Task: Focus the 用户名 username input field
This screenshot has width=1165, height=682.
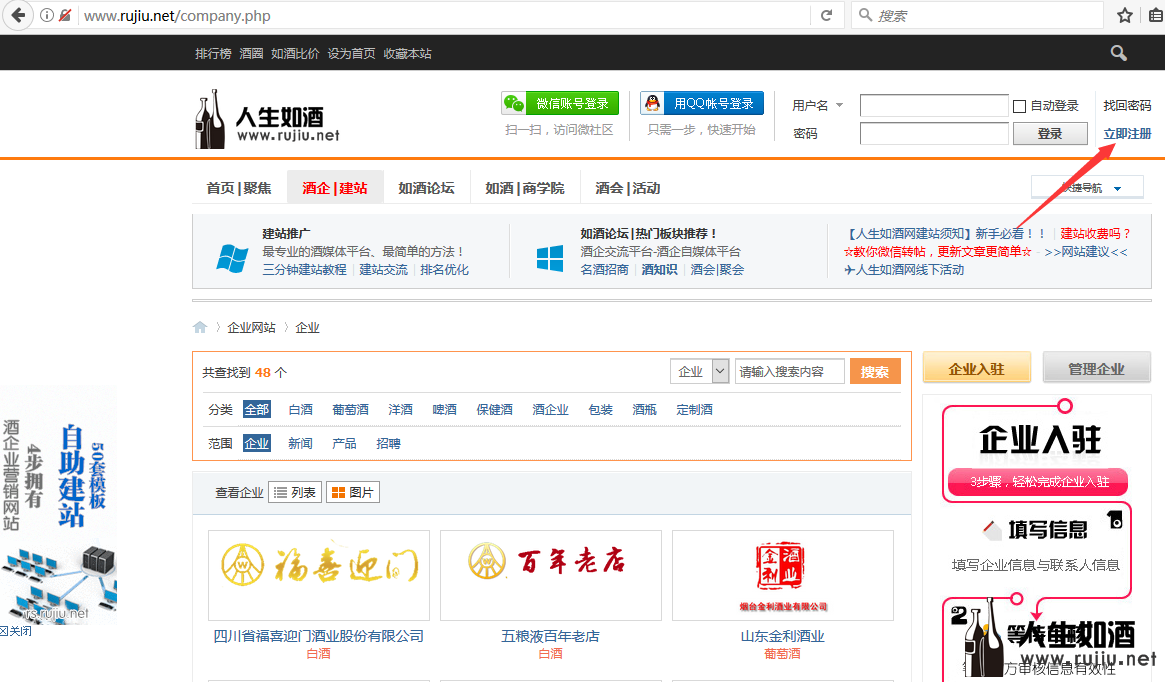Action: pos(934,105)
